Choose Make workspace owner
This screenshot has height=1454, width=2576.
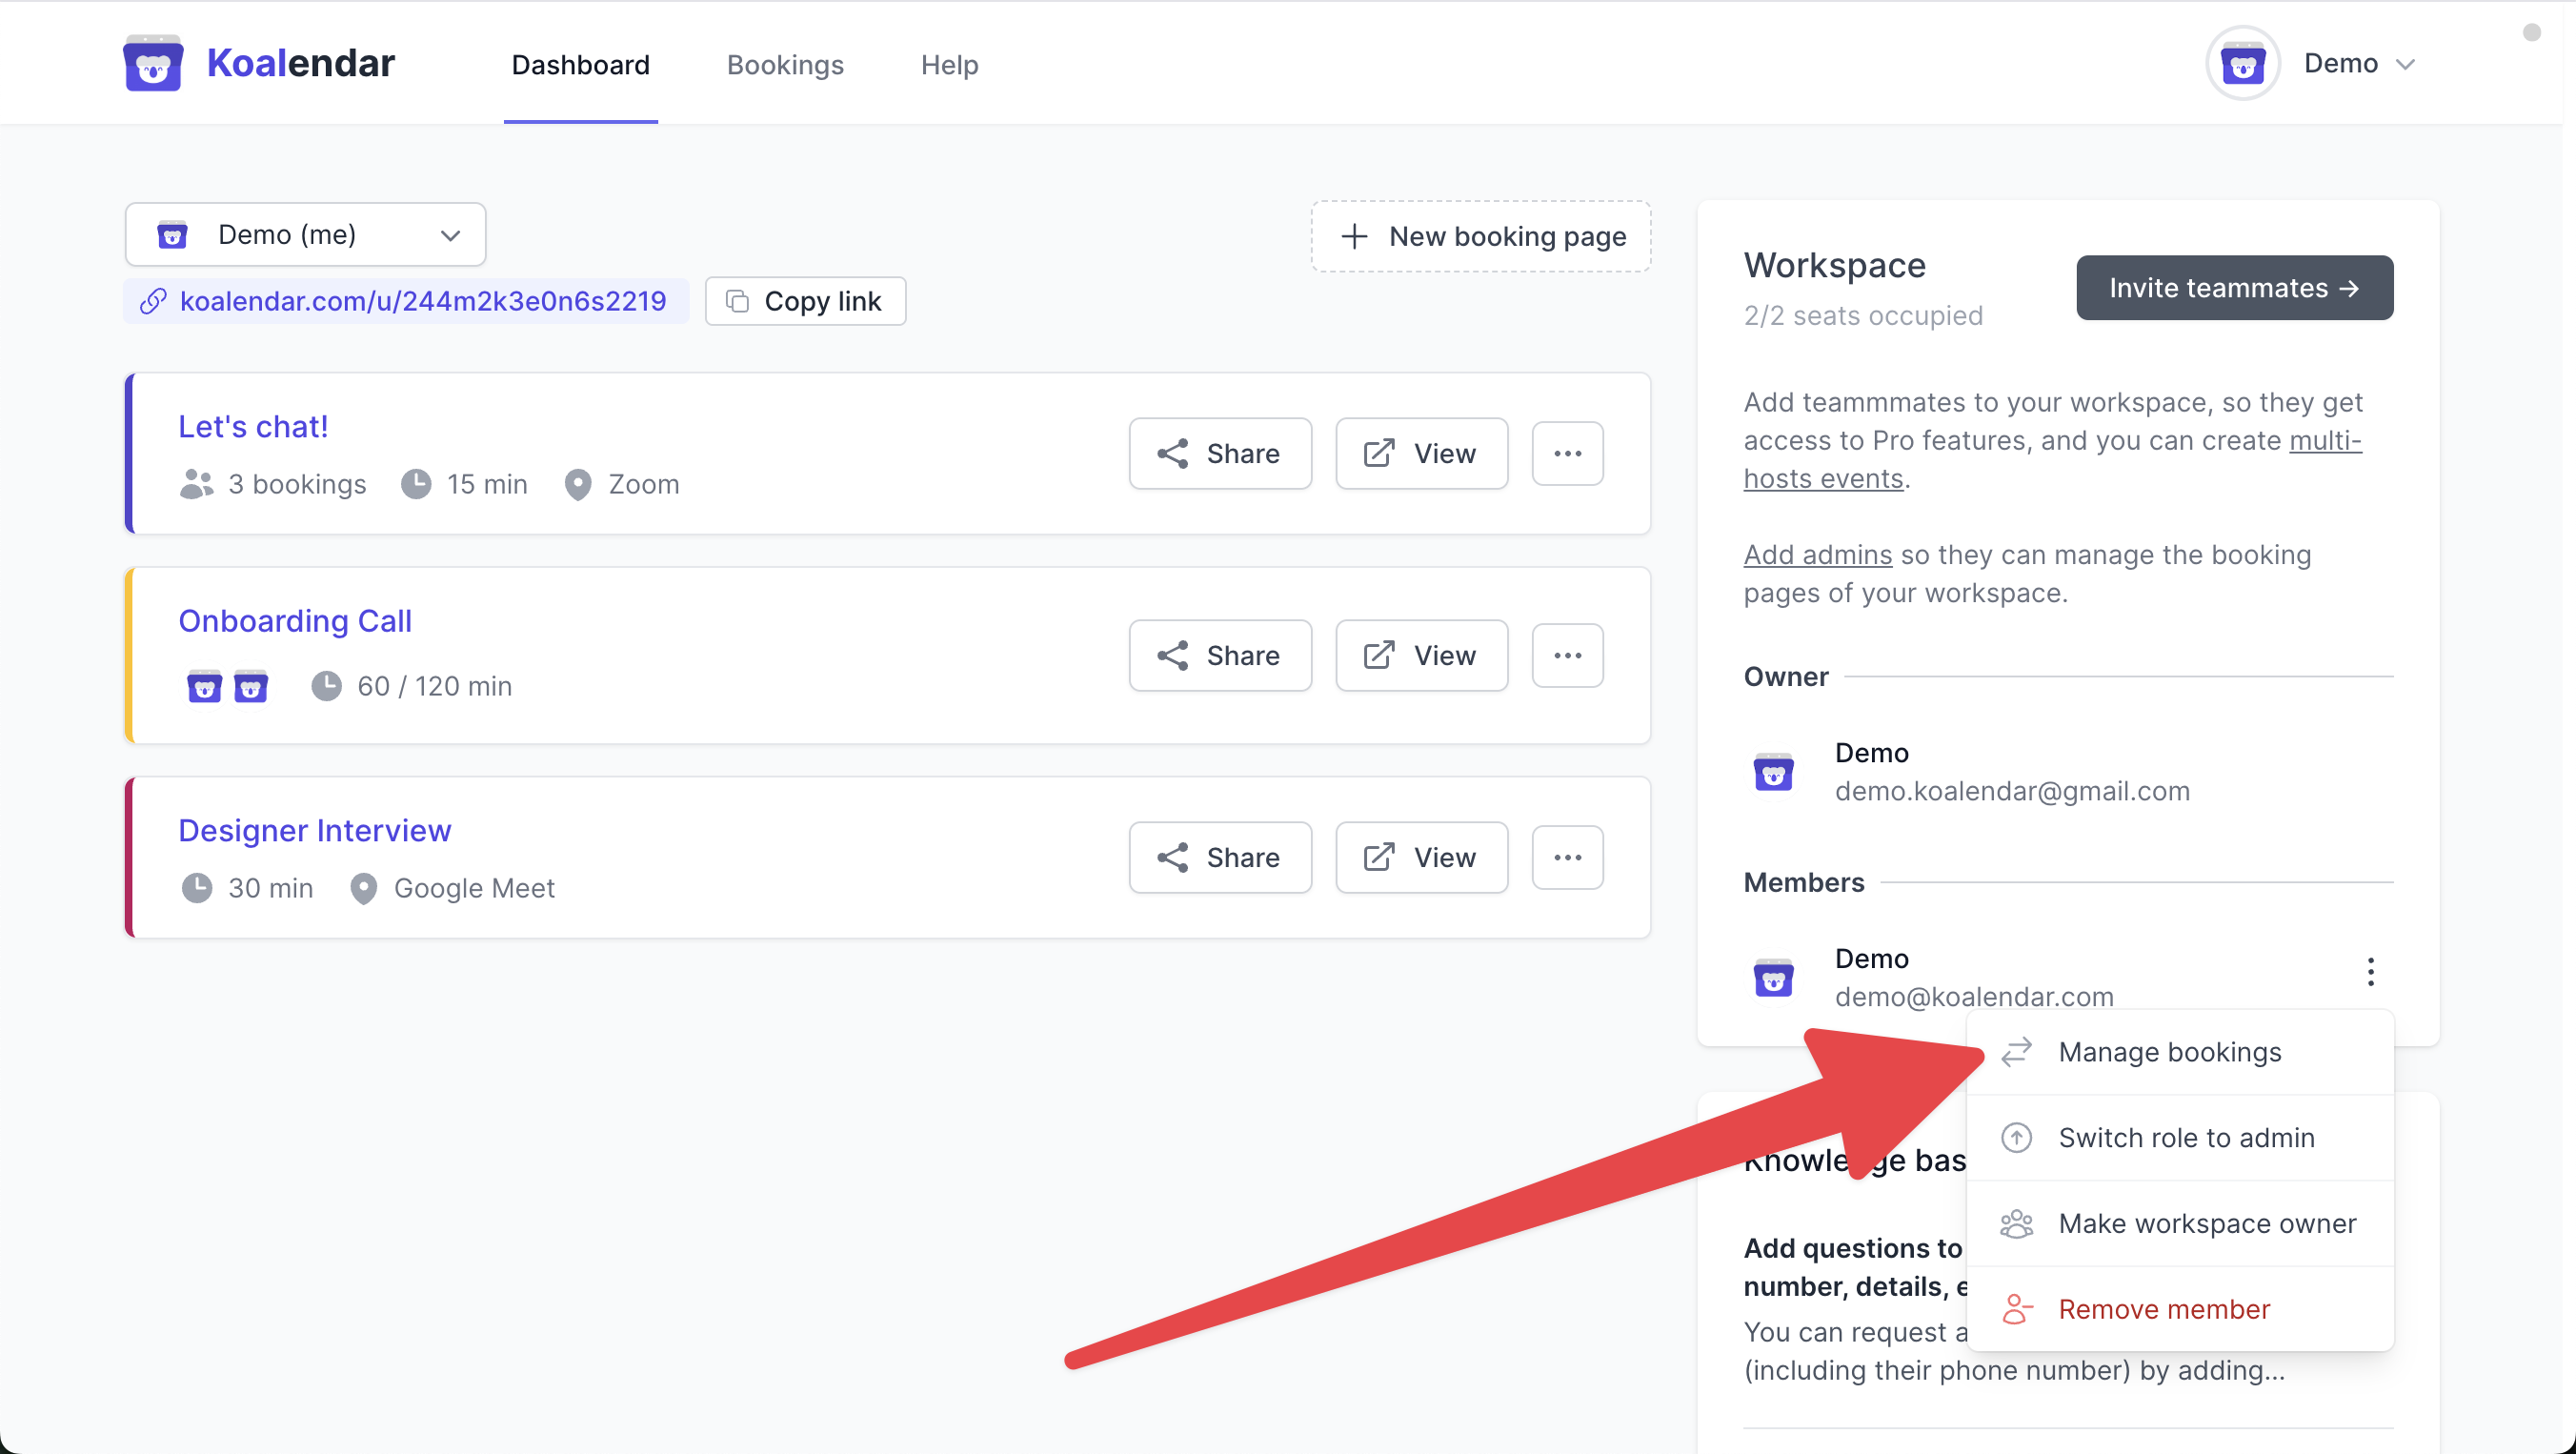pos(2180,1224)
